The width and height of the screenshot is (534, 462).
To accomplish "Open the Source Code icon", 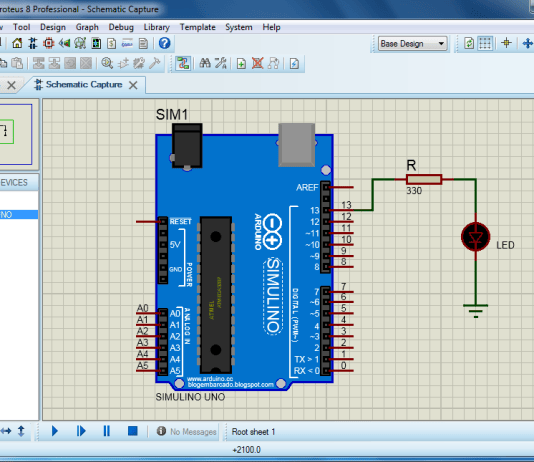I will (127, 43).
